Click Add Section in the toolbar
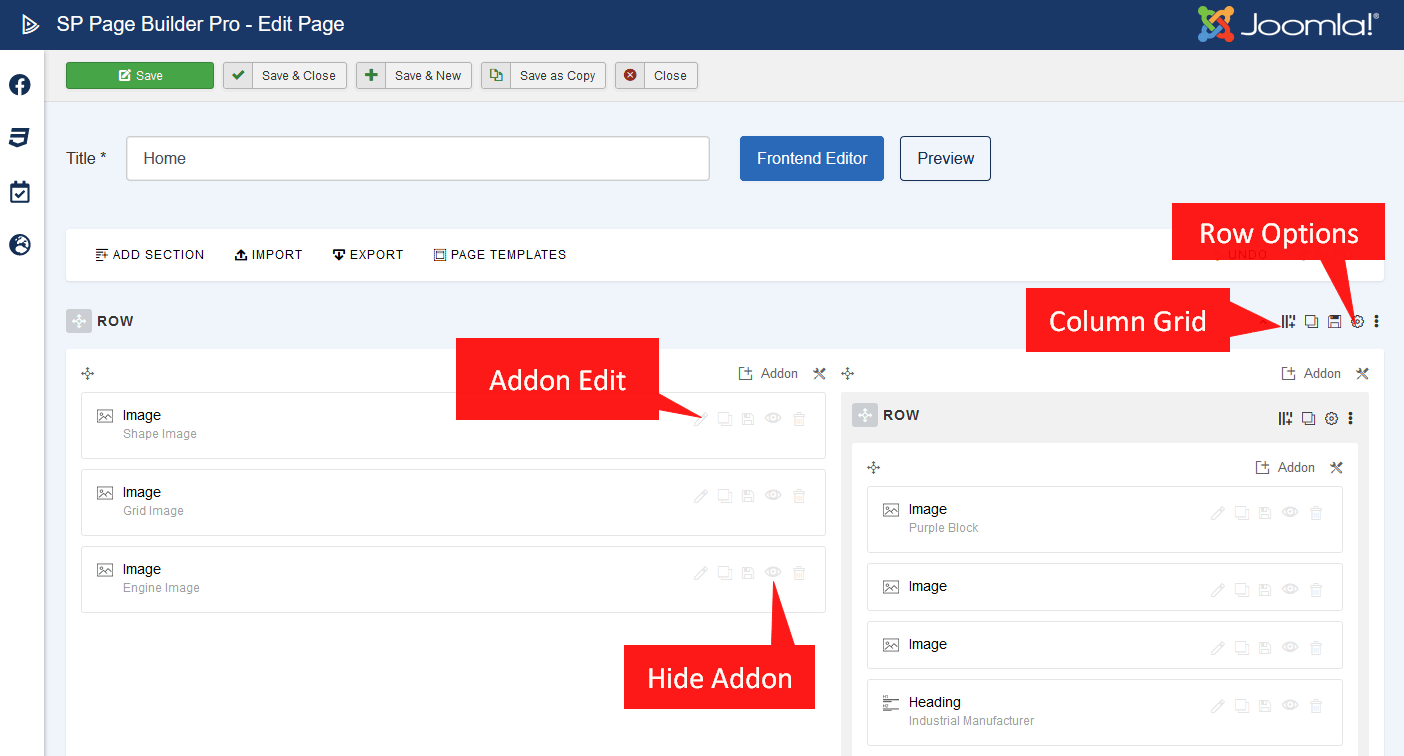 pos(150,255)
